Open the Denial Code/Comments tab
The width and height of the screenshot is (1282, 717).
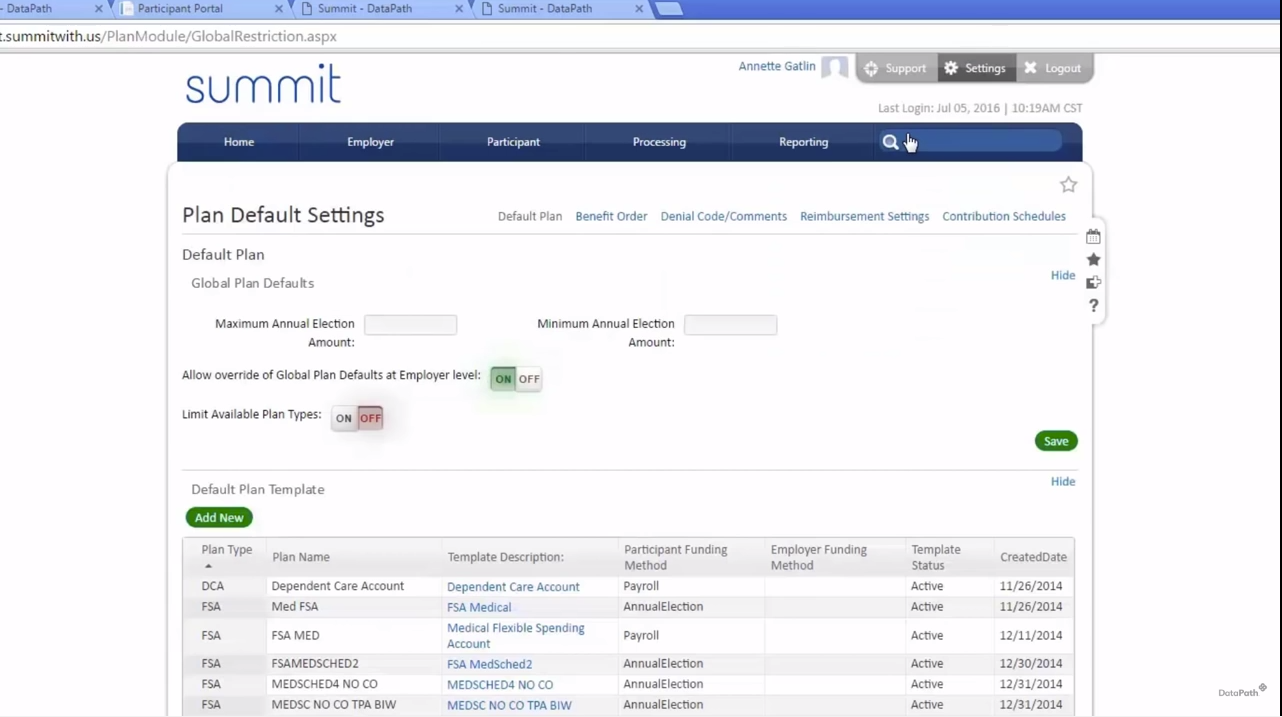coord(723,216)
